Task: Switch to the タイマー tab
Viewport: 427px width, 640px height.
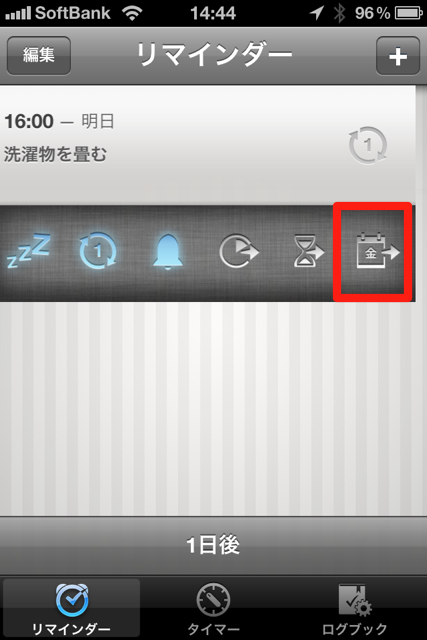Action: point(214,608)
